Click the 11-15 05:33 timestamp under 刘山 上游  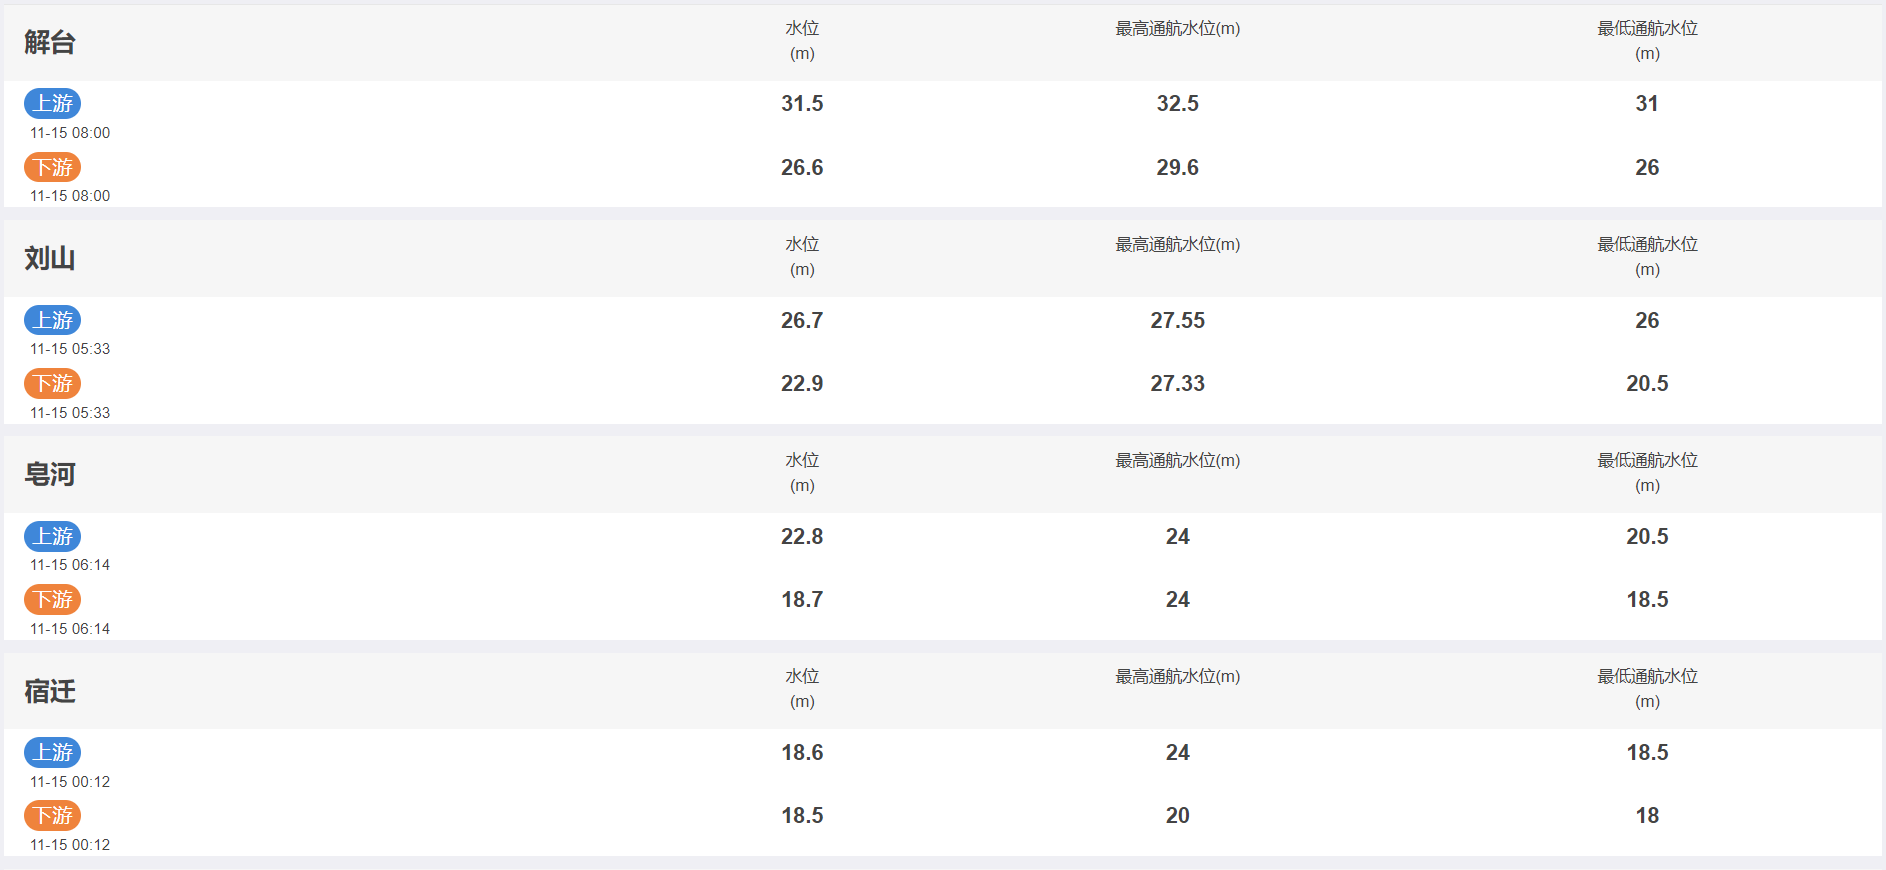[x=70, y=349]
